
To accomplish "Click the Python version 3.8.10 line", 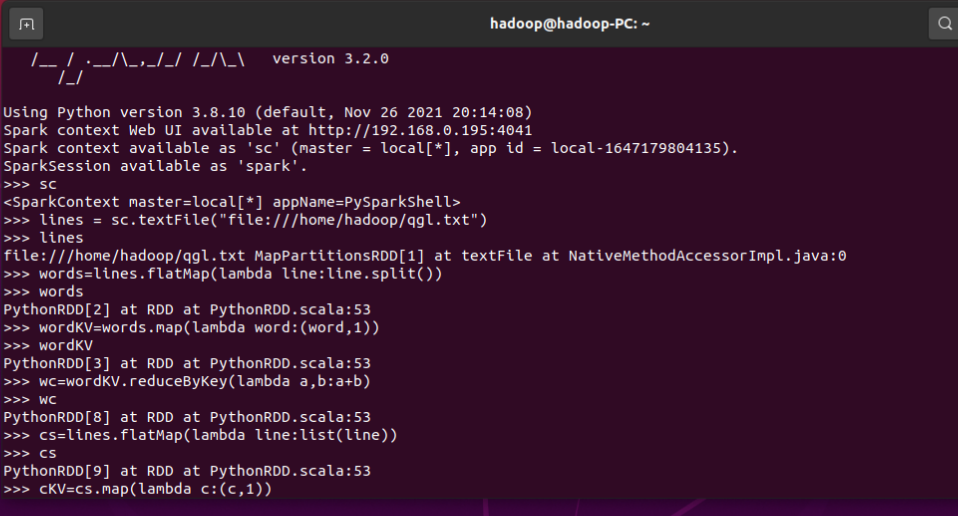I will click(268, 112).
